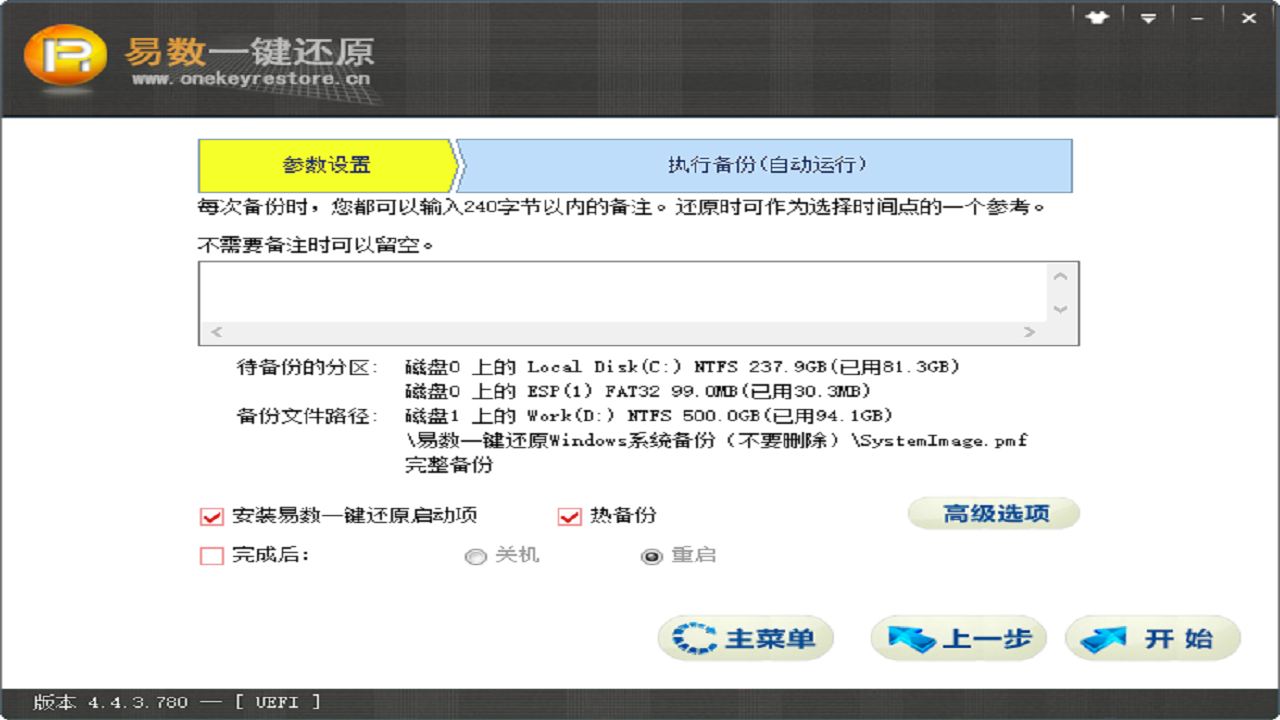Viewport: 1280px width, 720px height.
Task: Uncheck 安装易数一键还原启动项 checkbox
Action: [211, 517]
